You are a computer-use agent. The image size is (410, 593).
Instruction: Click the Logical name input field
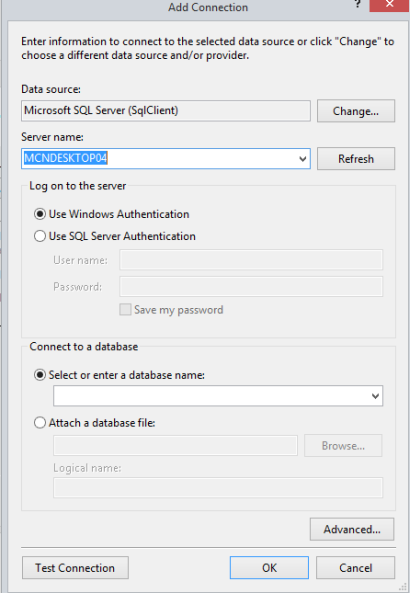tap(218, 488)
